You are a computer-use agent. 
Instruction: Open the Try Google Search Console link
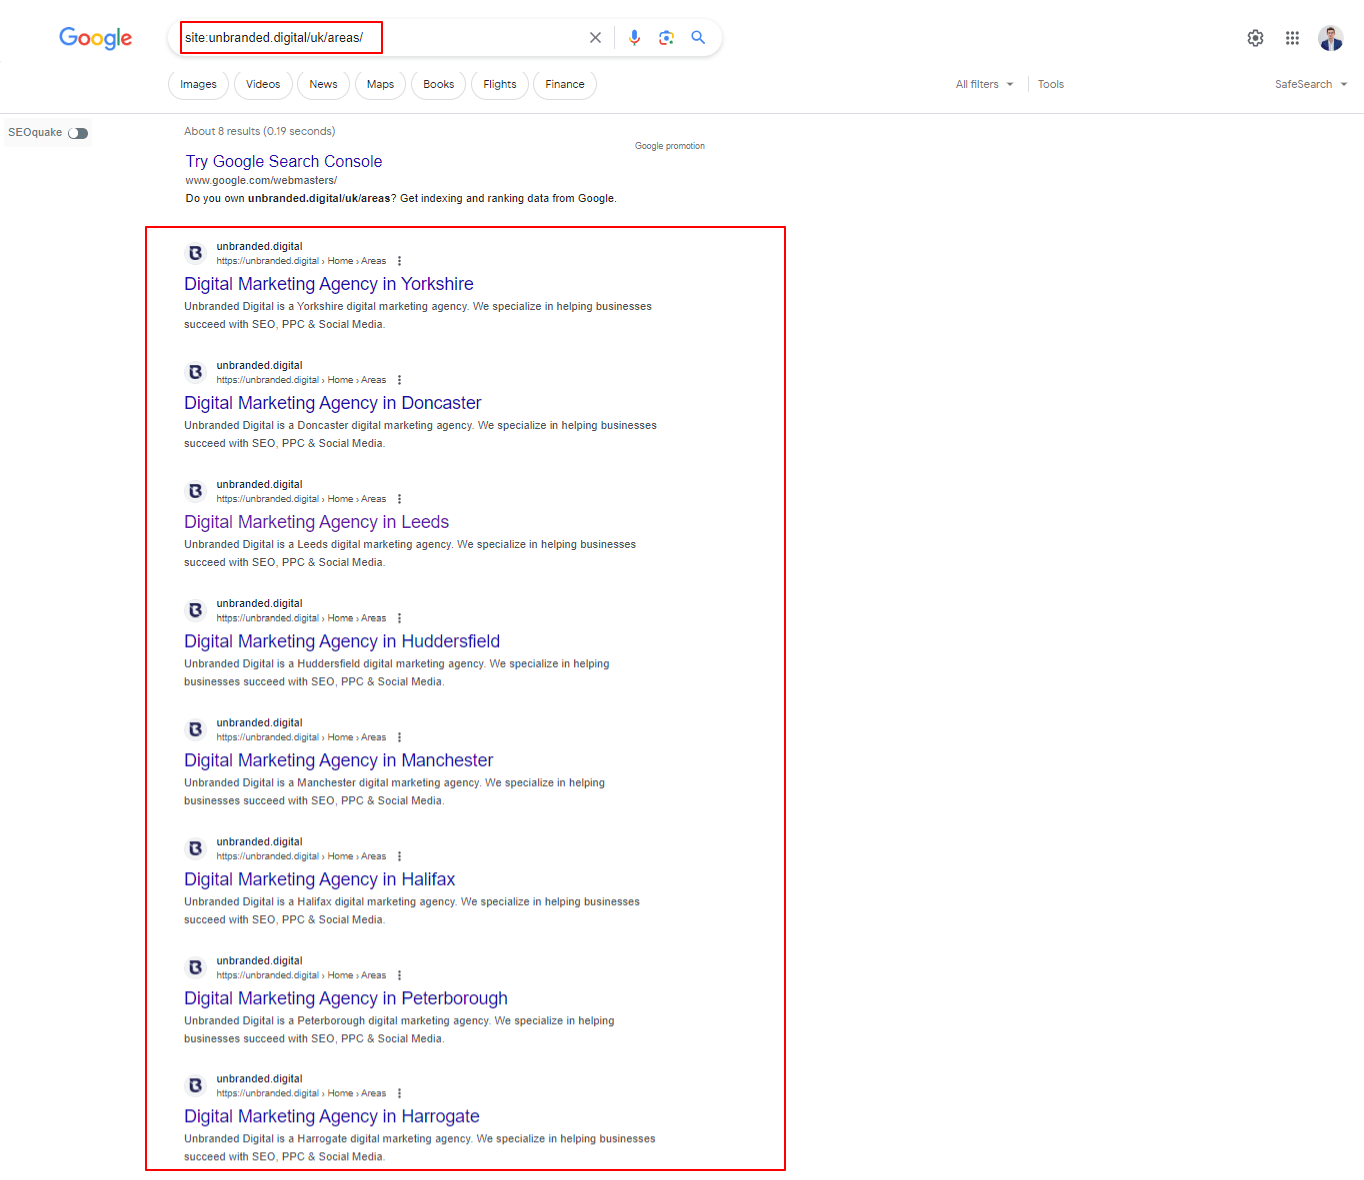(x=284, y=161)
